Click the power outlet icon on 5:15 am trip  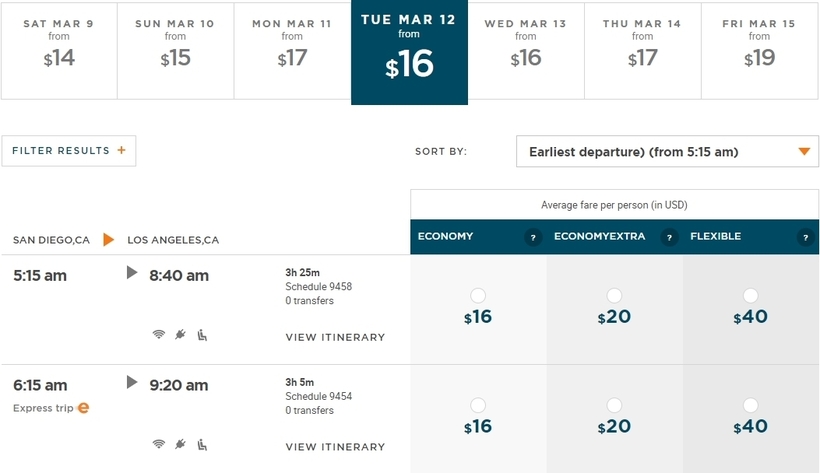tap(180, 334)
